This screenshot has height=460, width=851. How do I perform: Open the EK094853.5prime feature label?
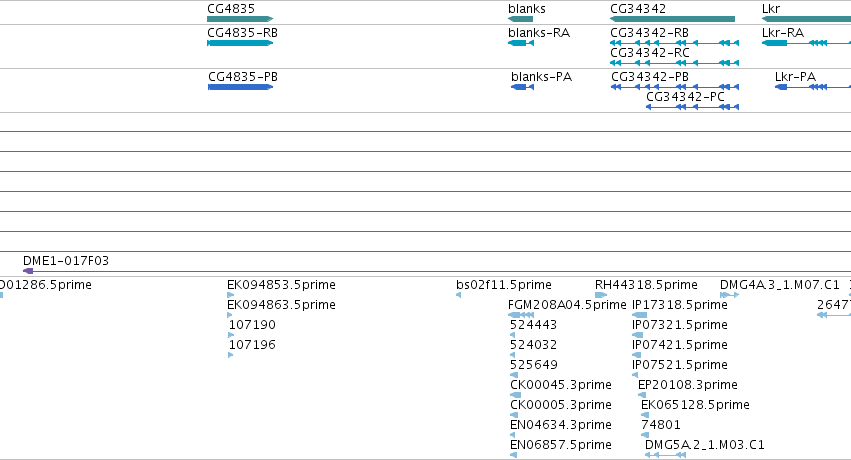tap(281, 285)
